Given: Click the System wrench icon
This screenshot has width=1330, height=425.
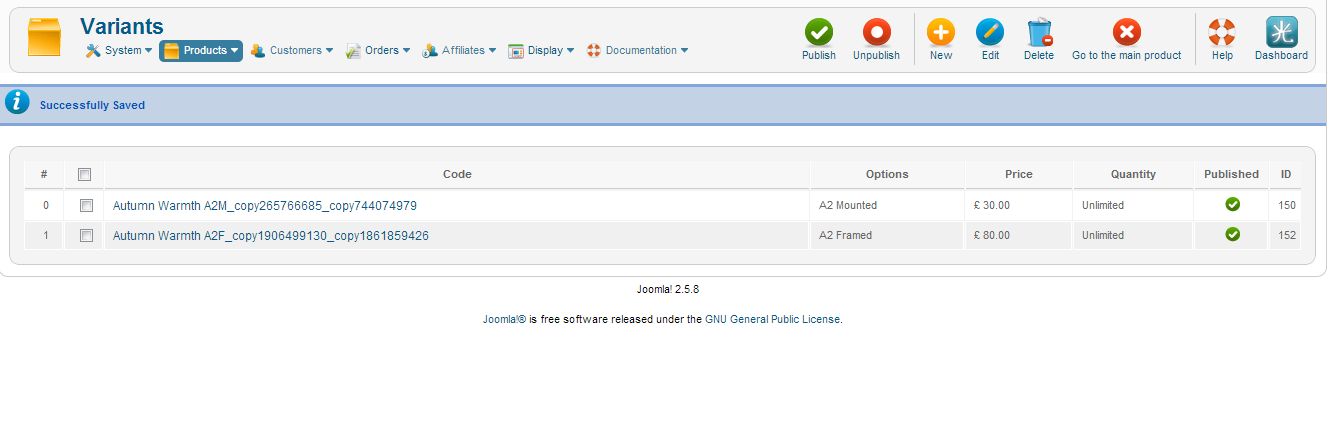Looking at the screenshot, I should [93, 51].
